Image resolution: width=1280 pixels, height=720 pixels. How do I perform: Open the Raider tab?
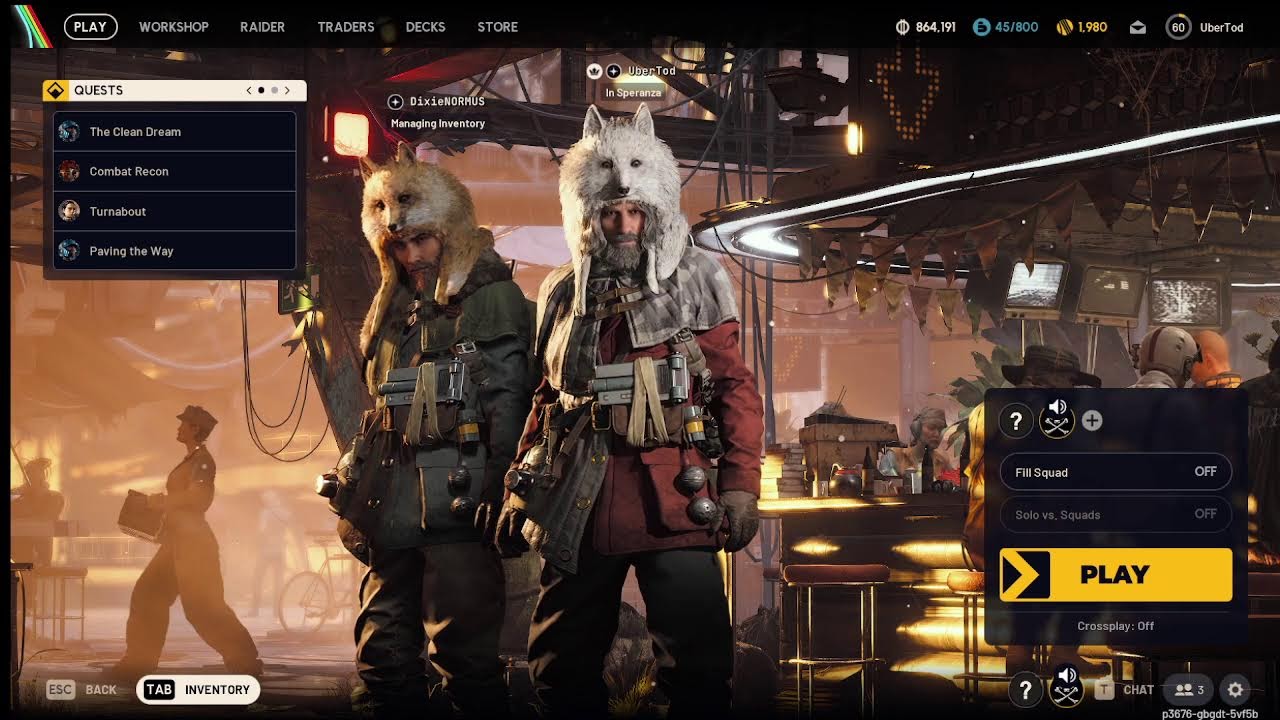pyautogui.click(x=263, y=27)
